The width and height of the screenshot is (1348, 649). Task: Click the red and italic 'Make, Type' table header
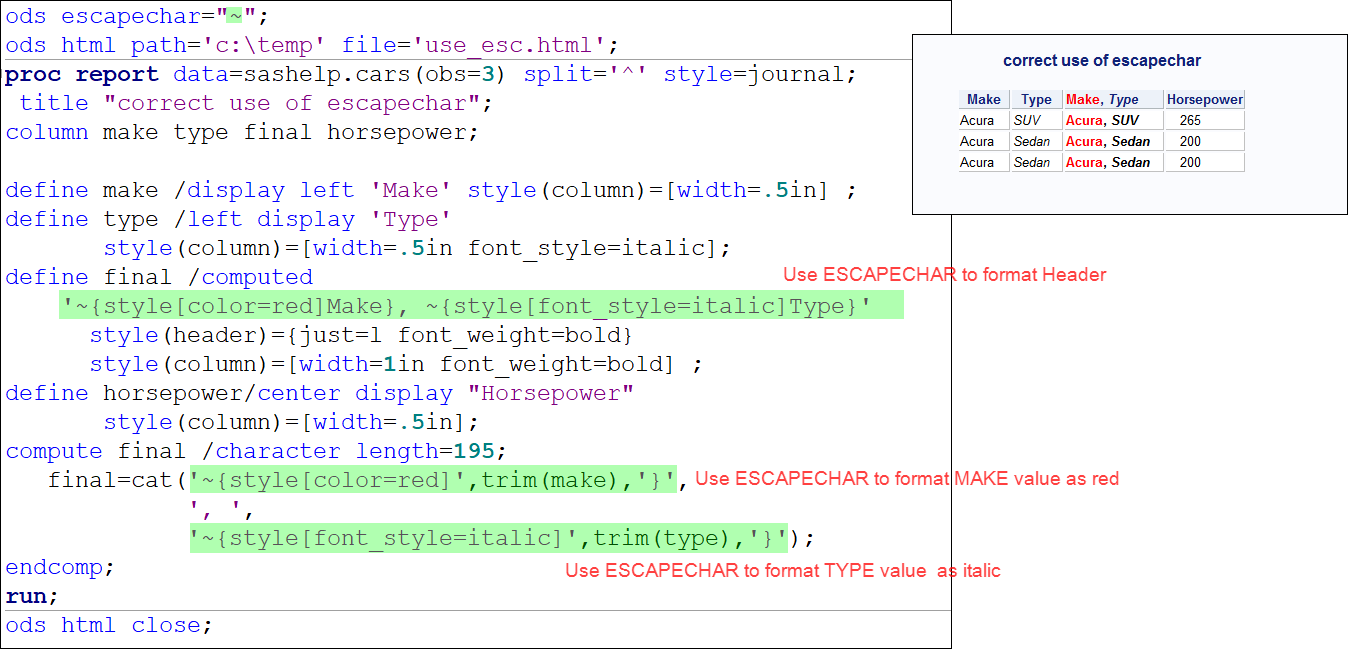tap(1102, 99)
